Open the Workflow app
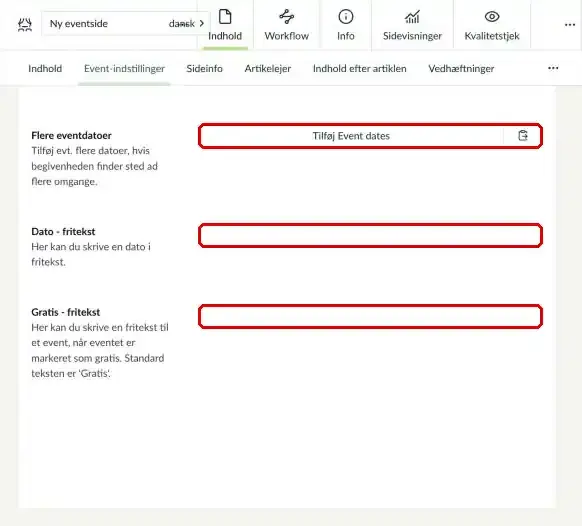 point(287,25)
